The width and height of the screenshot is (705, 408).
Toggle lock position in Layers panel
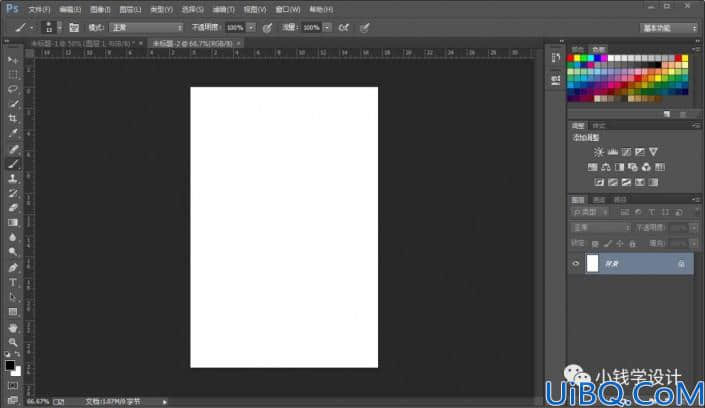pos(620,244)
